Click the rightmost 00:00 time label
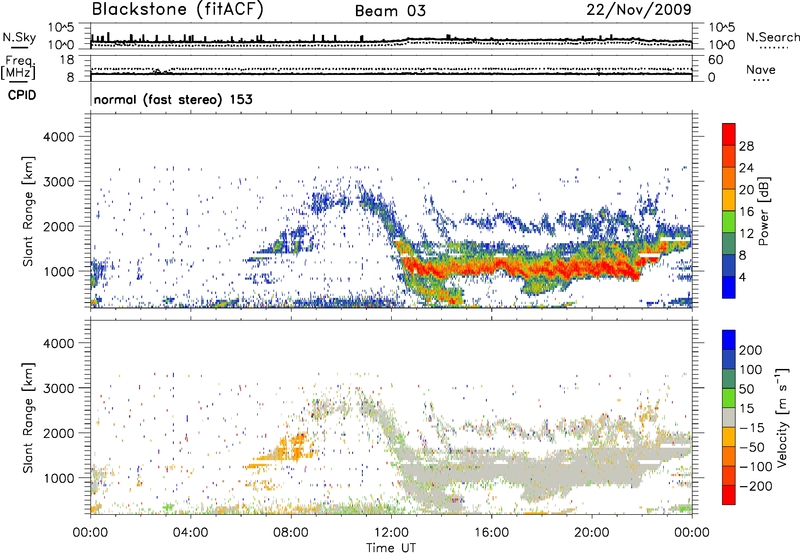The height and width of the screenshot is (554, 800). (692, 533)
